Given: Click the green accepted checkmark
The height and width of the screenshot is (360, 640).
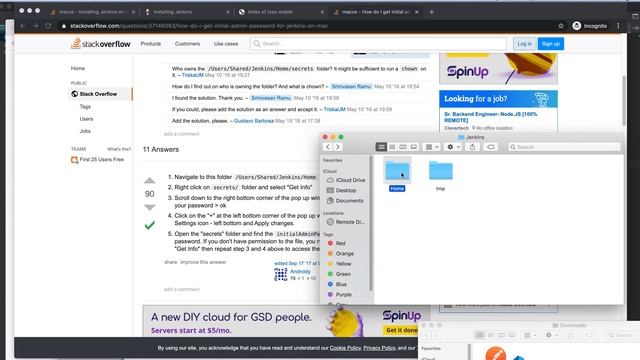Looking at the screenshot, I should pos(150,225).
